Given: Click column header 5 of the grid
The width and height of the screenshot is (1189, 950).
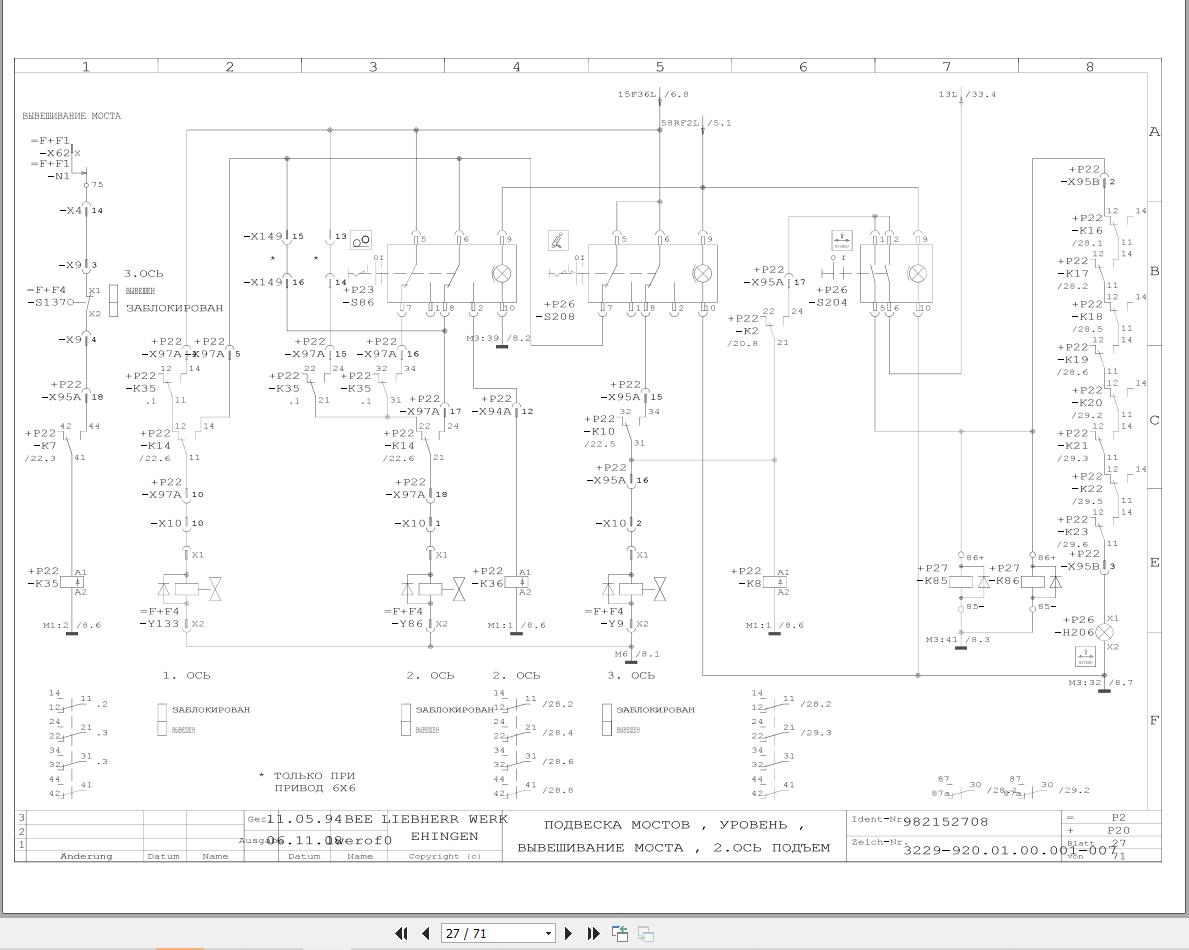Looking at the screenshot, I should [x=659, y=67].
